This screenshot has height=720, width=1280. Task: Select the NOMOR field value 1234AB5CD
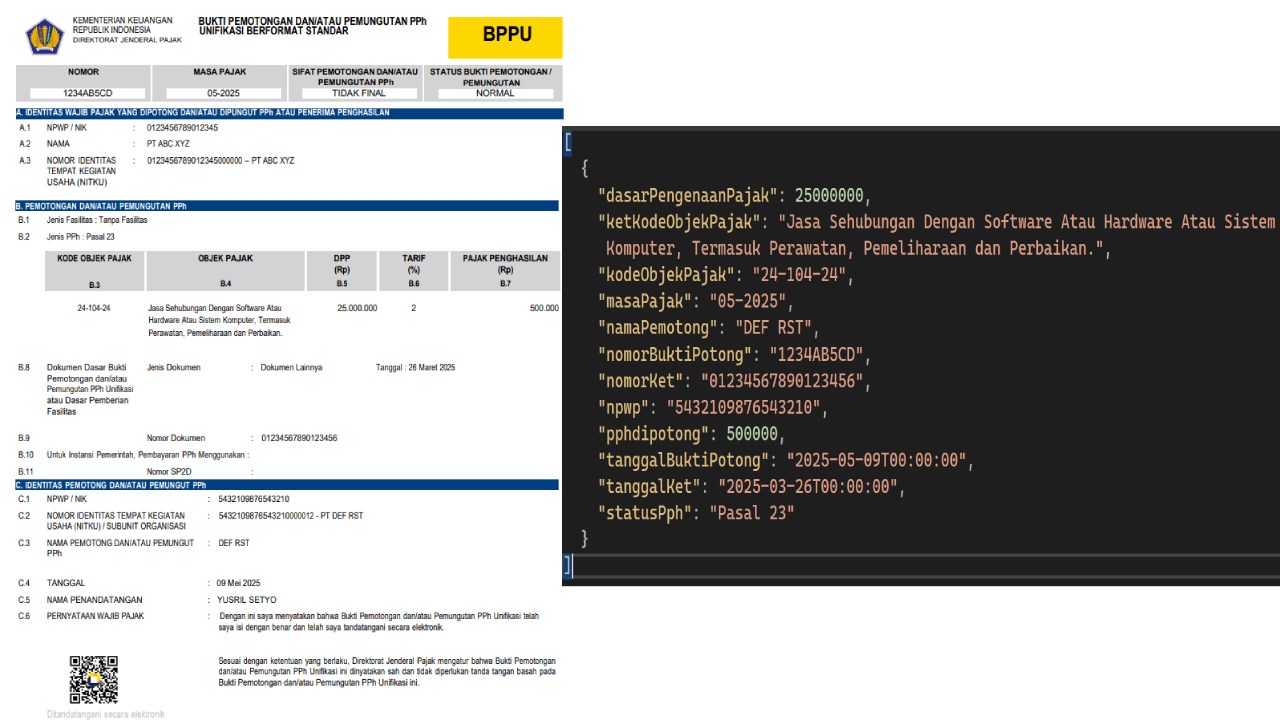pos(83,93)
